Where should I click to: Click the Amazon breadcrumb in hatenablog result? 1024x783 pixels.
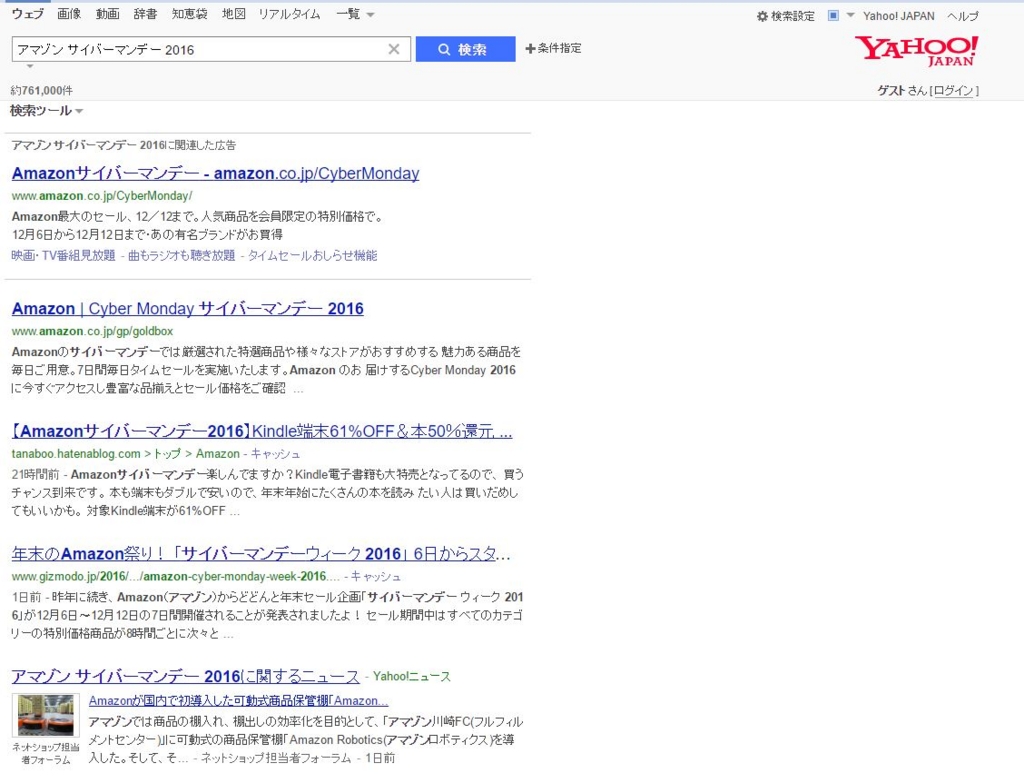pos(217,453)
